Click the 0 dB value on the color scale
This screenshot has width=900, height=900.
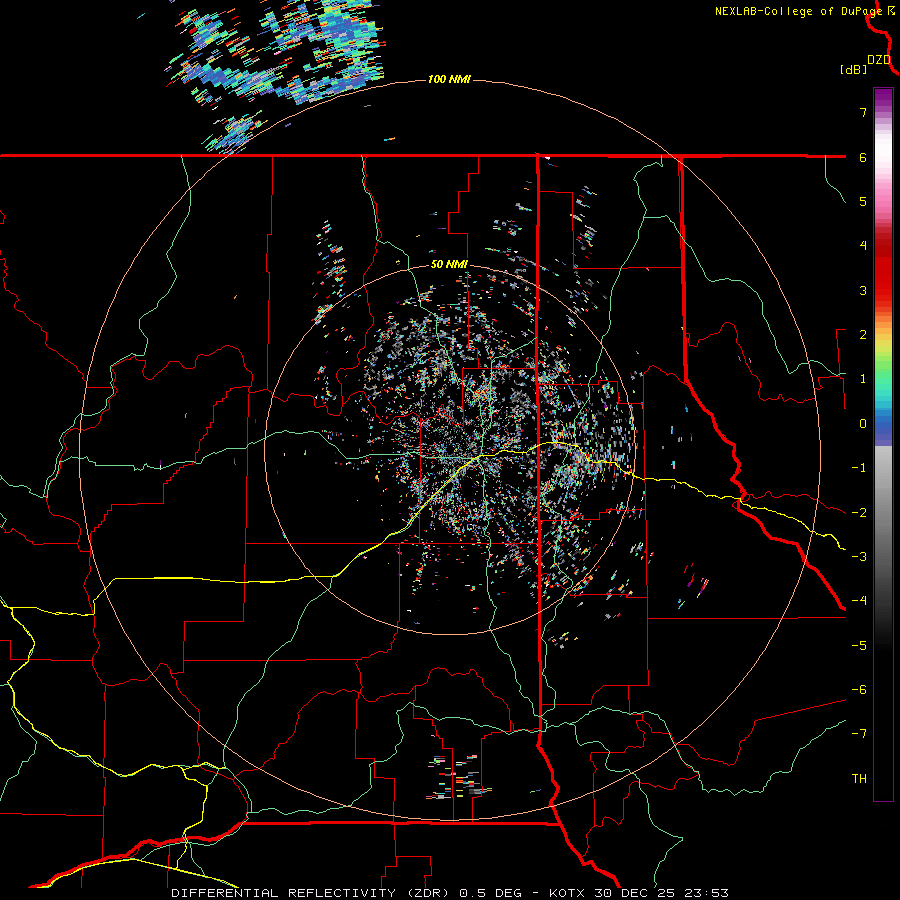pyautogui.click(x=863, y=424)
